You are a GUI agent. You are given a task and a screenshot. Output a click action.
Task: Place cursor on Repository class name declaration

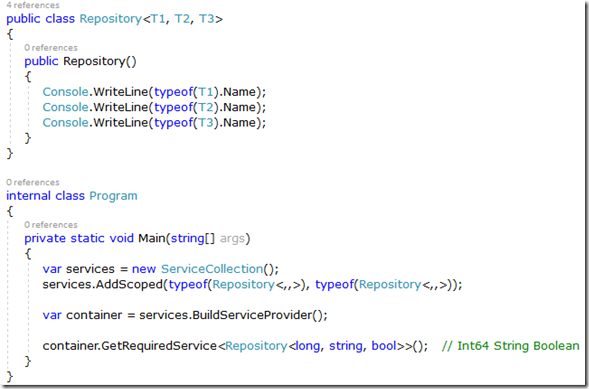click(111, 19)
